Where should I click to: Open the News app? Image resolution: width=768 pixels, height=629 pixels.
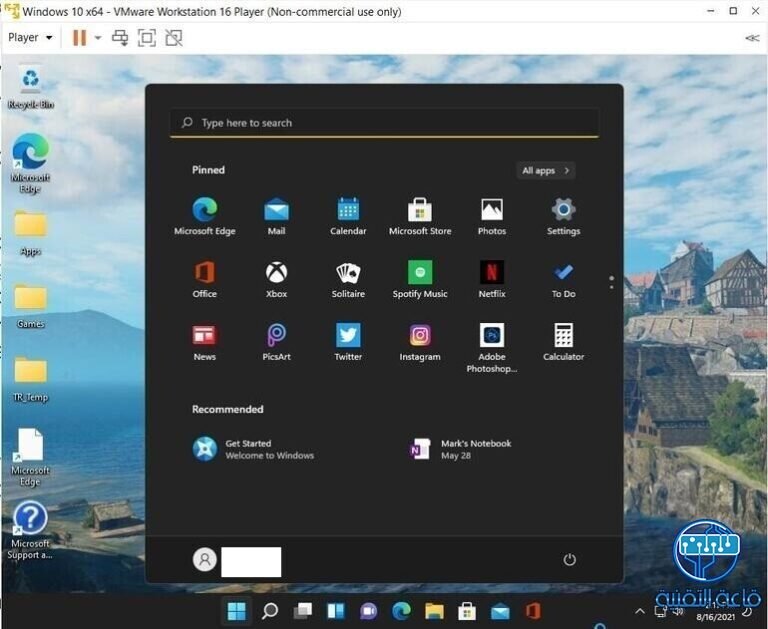(x=205, y=342)
